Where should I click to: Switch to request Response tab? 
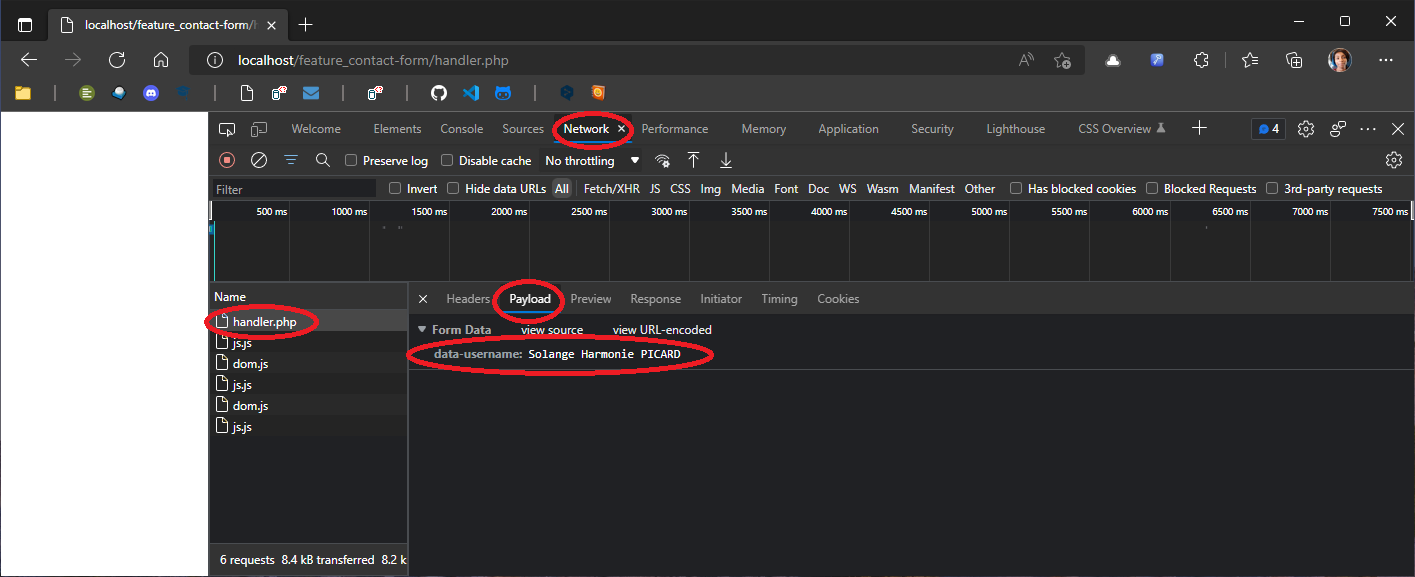(655, 299)
